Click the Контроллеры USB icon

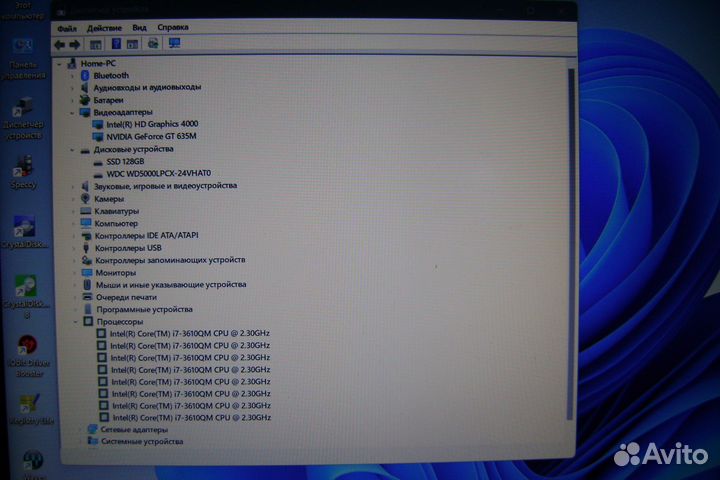point(86,248)
